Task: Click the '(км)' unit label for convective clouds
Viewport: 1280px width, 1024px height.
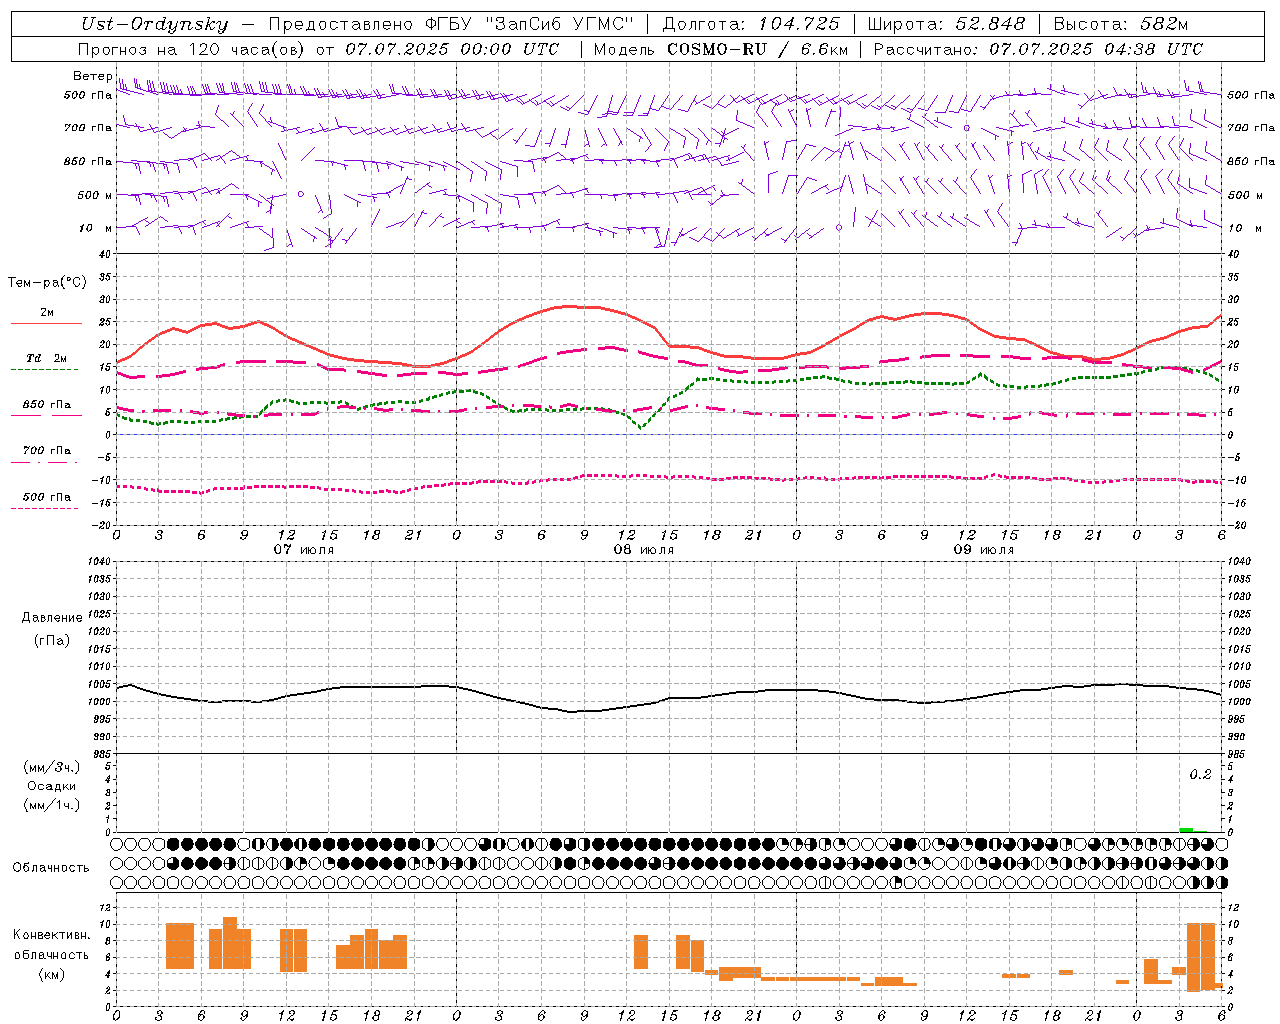Action: [52, 974]
